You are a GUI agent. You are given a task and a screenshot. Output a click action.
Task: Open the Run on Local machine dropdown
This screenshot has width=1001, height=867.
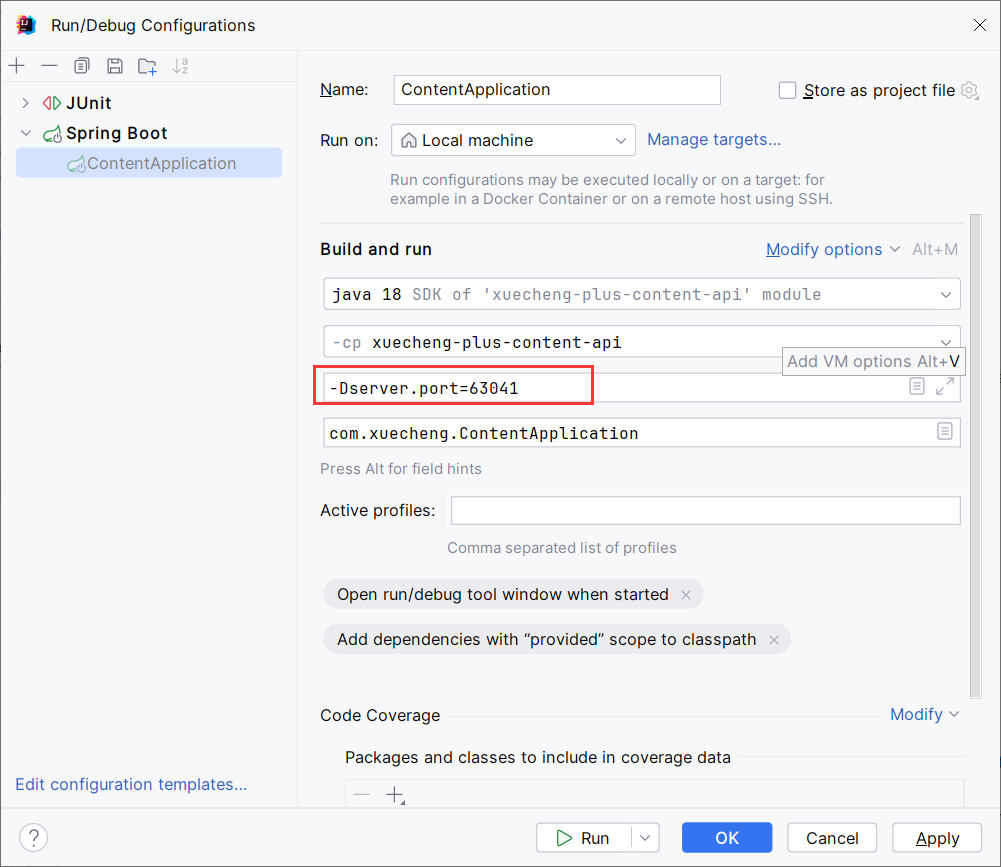pyautogui.click(x=513, y=140)
